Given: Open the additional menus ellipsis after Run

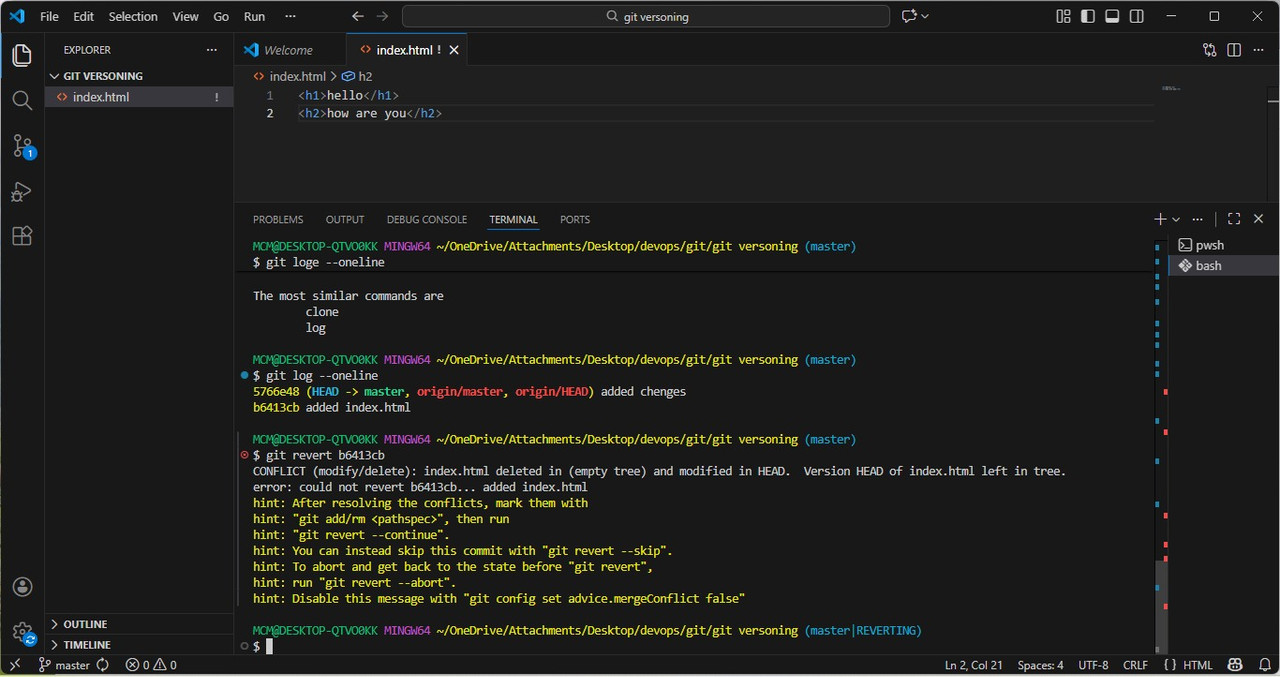Looking at the screenshot, I should click(290, 16).
